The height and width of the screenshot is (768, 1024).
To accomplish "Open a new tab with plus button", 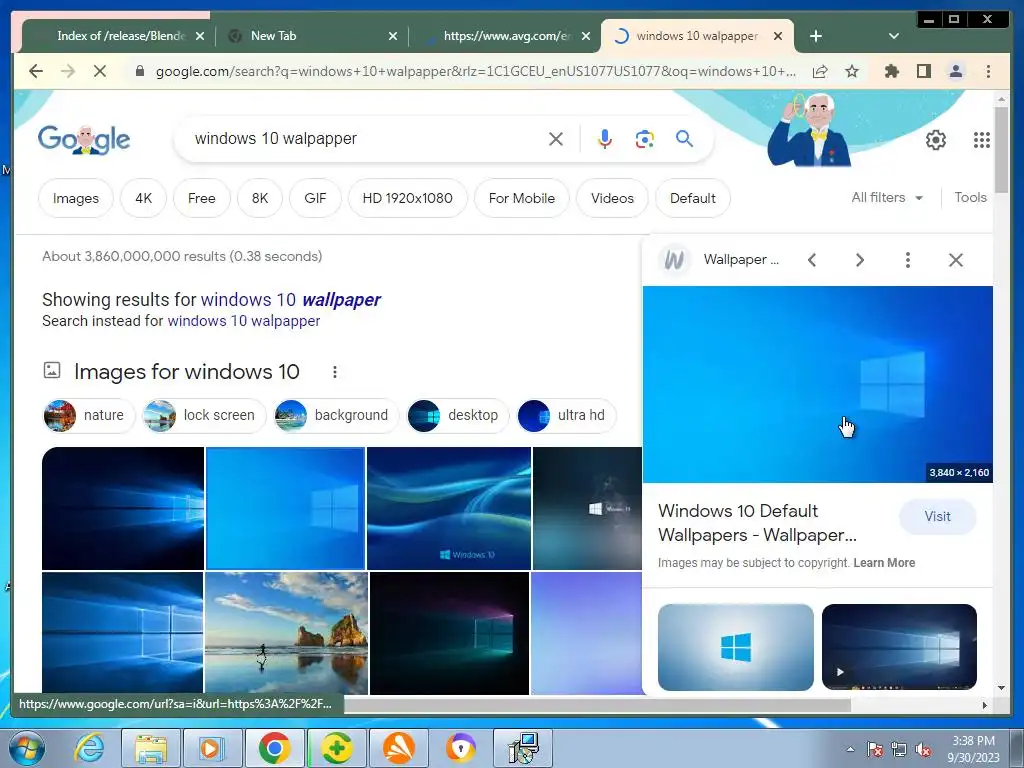I will [x=816, y=36].
